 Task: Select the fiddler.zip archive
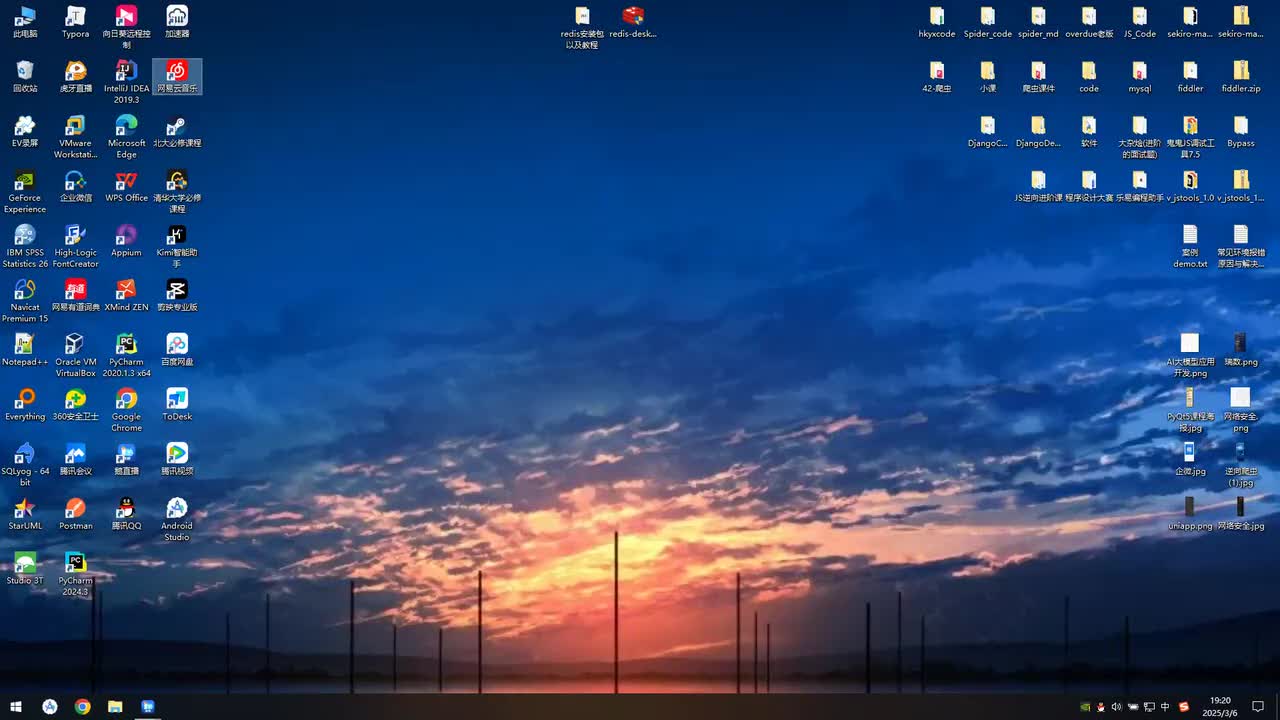point(1241,77)
